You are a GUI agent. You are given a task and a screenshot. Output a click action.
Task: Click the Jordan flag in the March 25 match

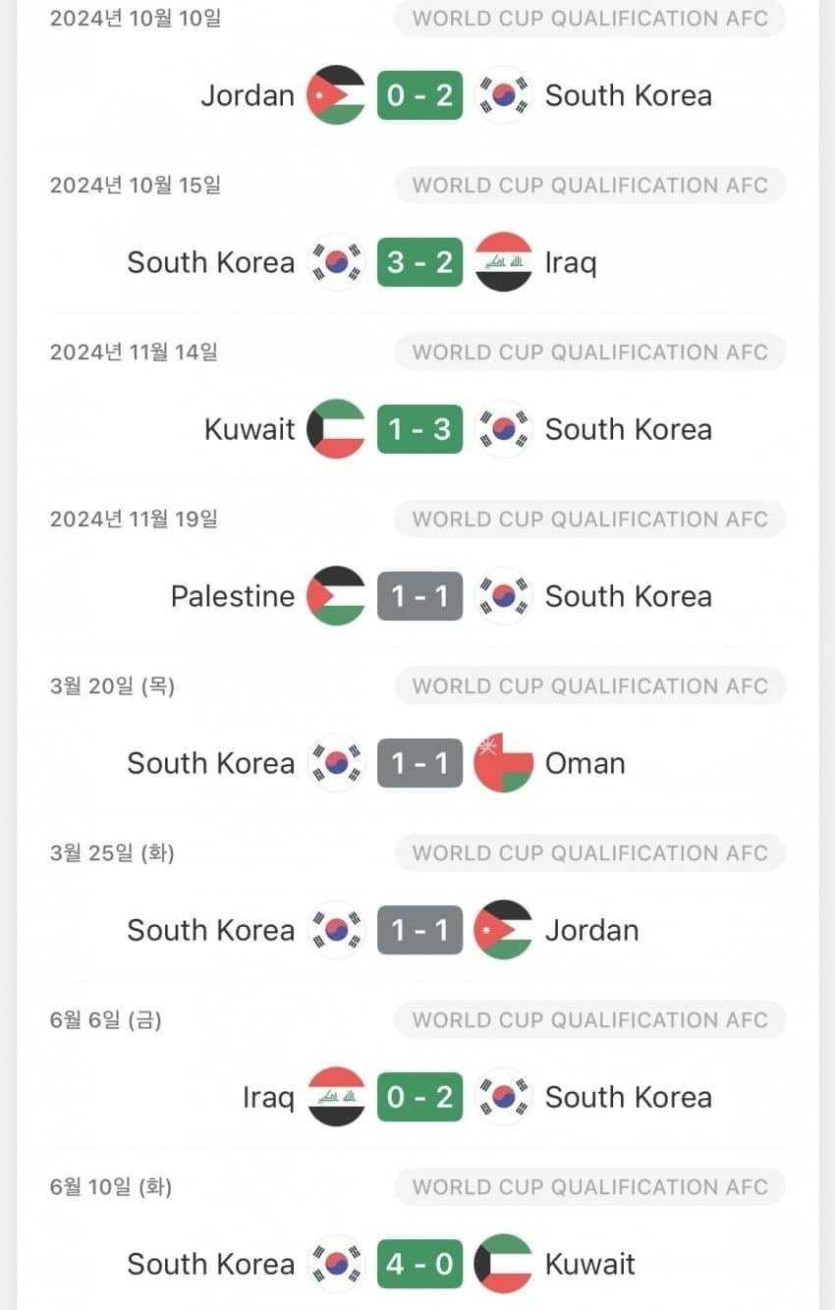[x=504, y=931]
